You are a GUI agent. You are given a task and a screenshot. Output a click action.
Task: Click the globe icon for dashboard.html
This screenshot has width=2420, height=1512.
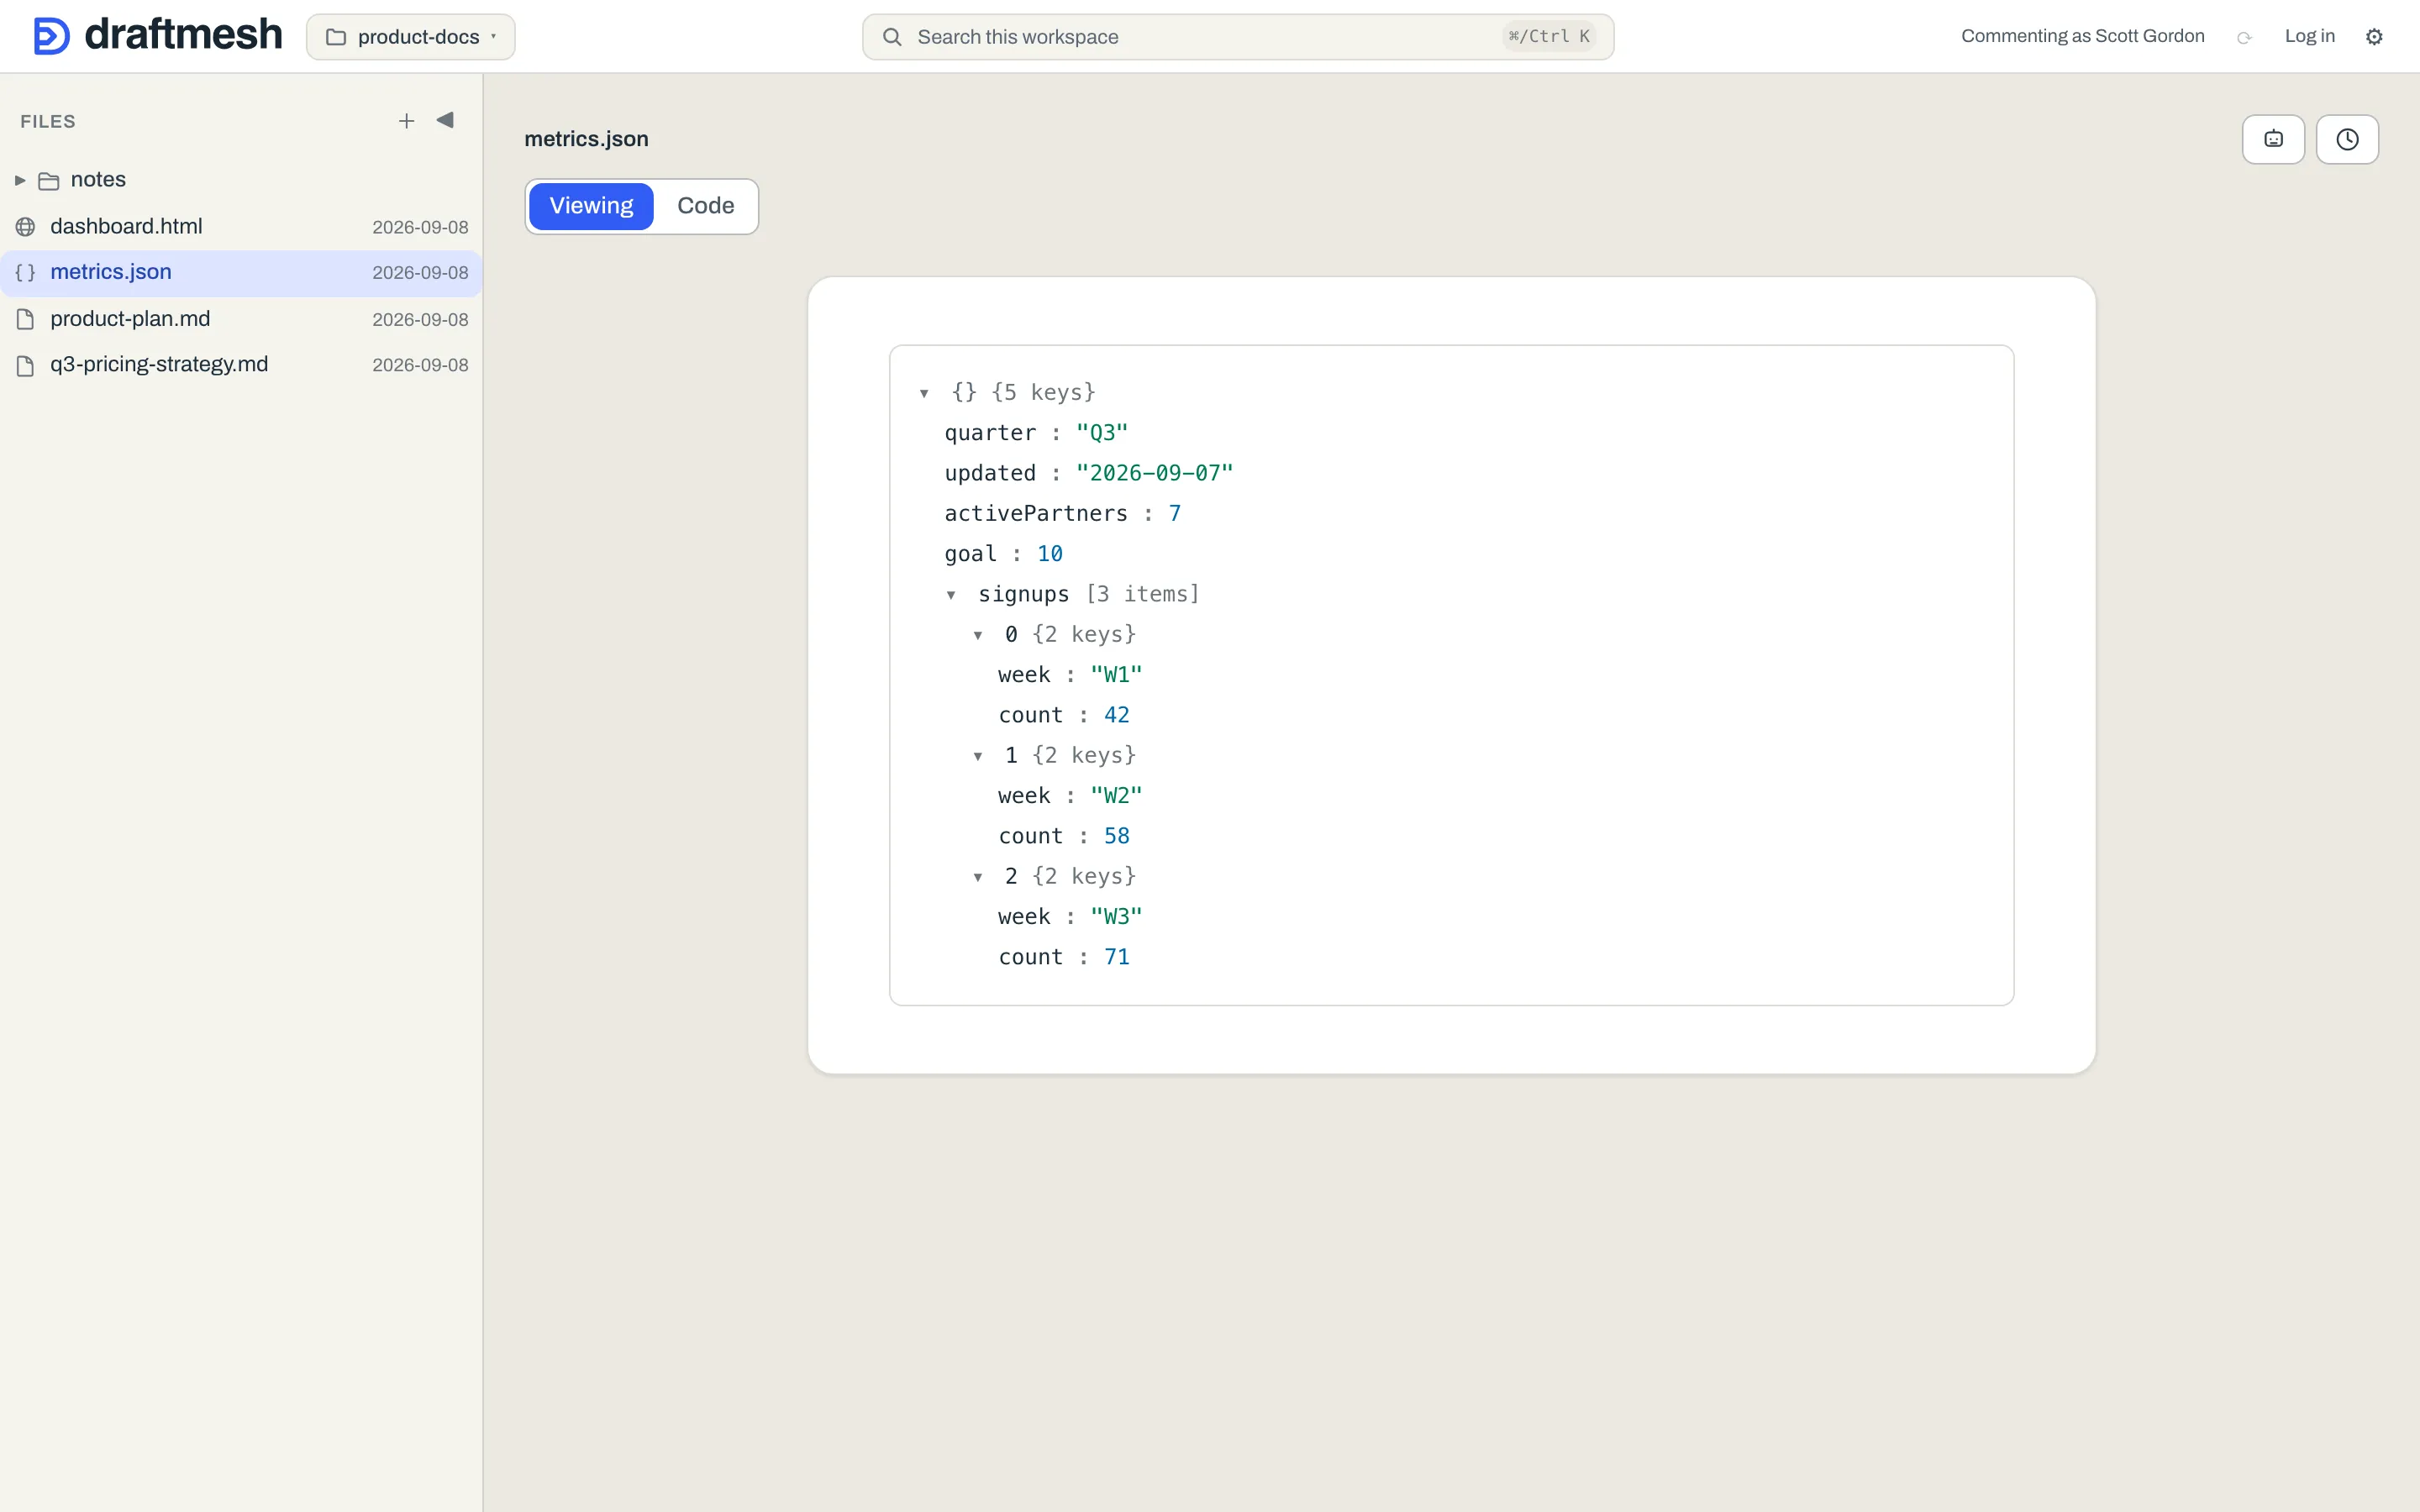[x=25, y=227]
